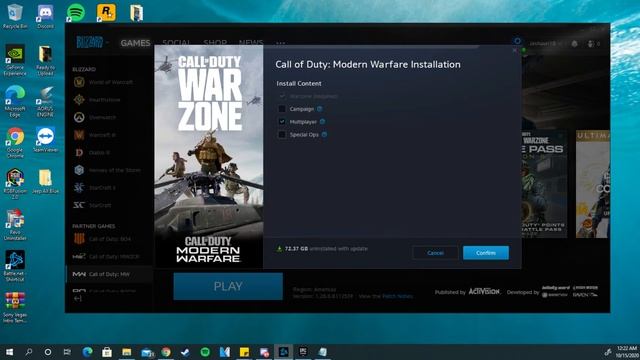Screen dimensions: 640x360
Task: Open the AORUS ENGINE desktop shortcut
Action: point(45,101)
